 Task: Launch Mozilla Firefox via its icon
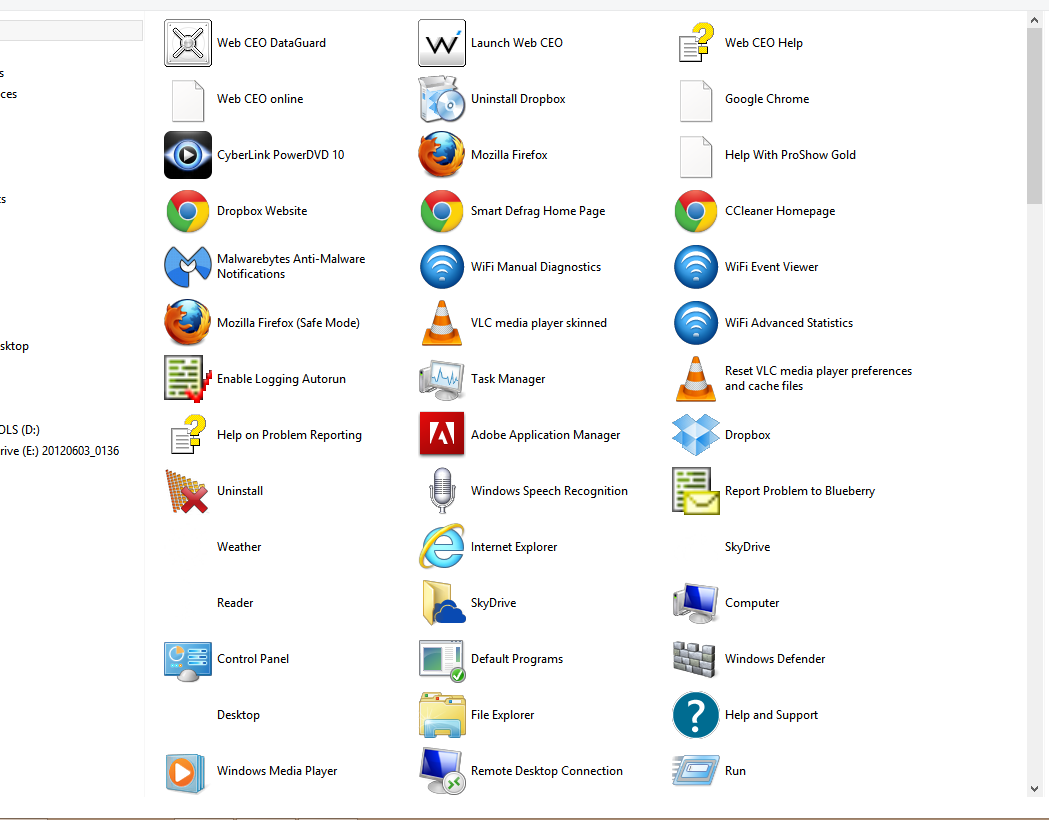(442, 155)
